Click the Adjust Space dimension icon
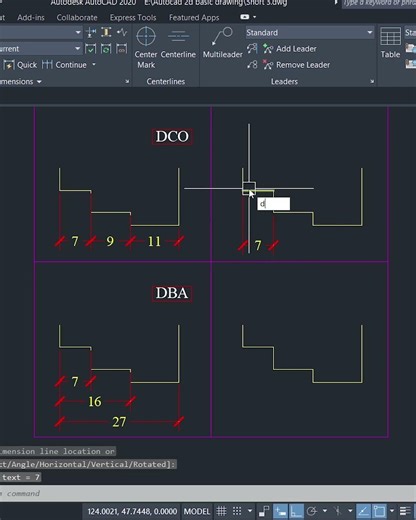416x520 pixels. pyautogui.click(x=106, y=32)
